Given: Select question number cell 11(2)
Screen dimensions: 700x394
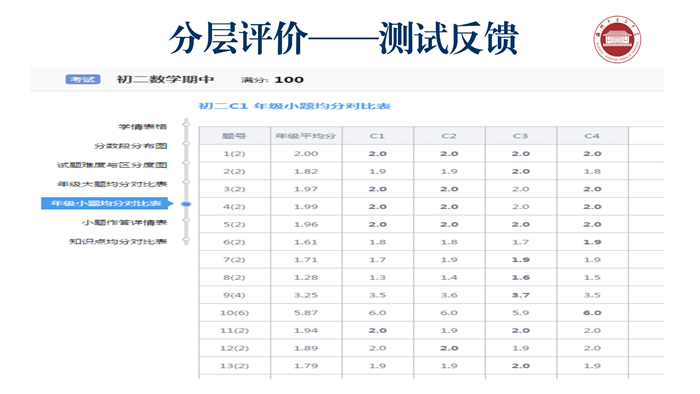Looking at the screenshot, I should point(234,331).
